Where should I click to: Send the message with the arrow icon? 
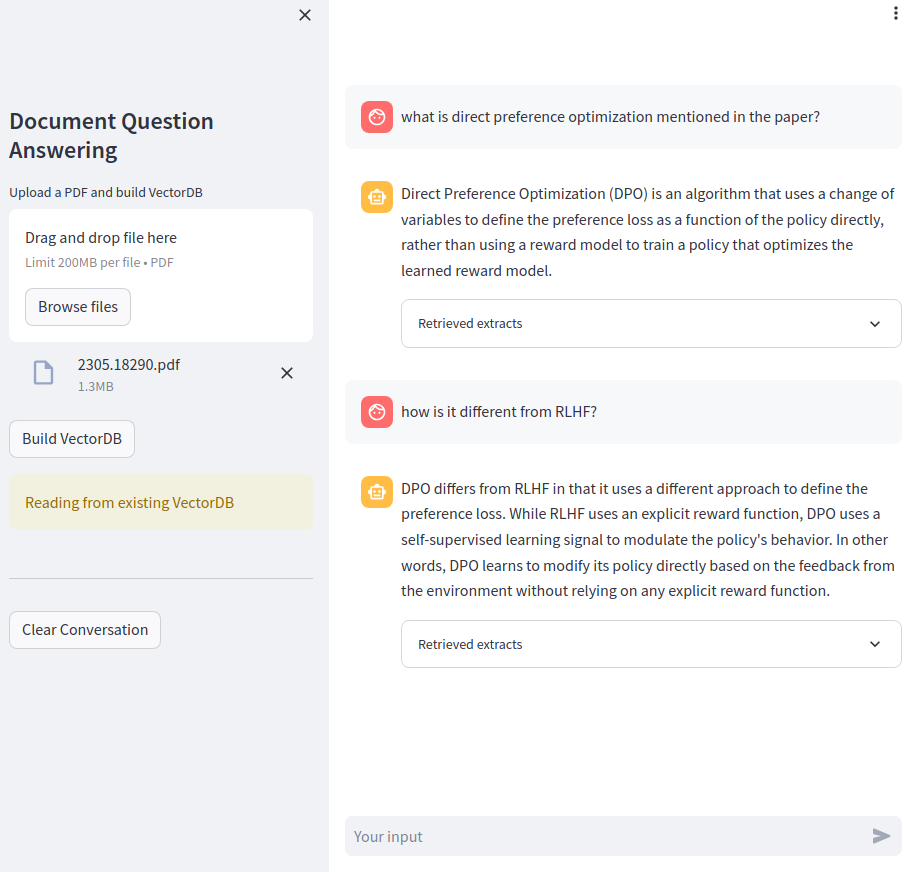(881, 836)
